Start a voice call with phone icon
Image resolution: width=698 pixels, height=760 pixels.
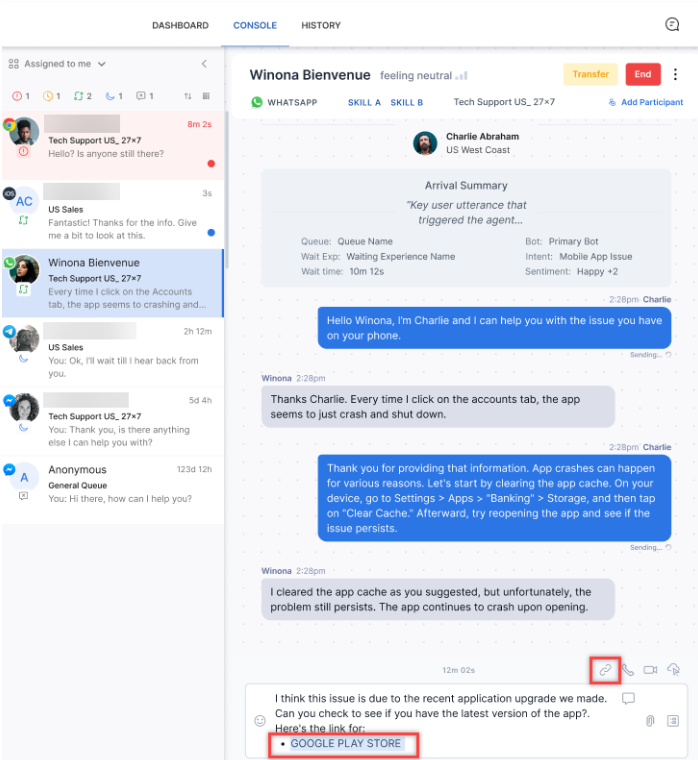point(628,670)
